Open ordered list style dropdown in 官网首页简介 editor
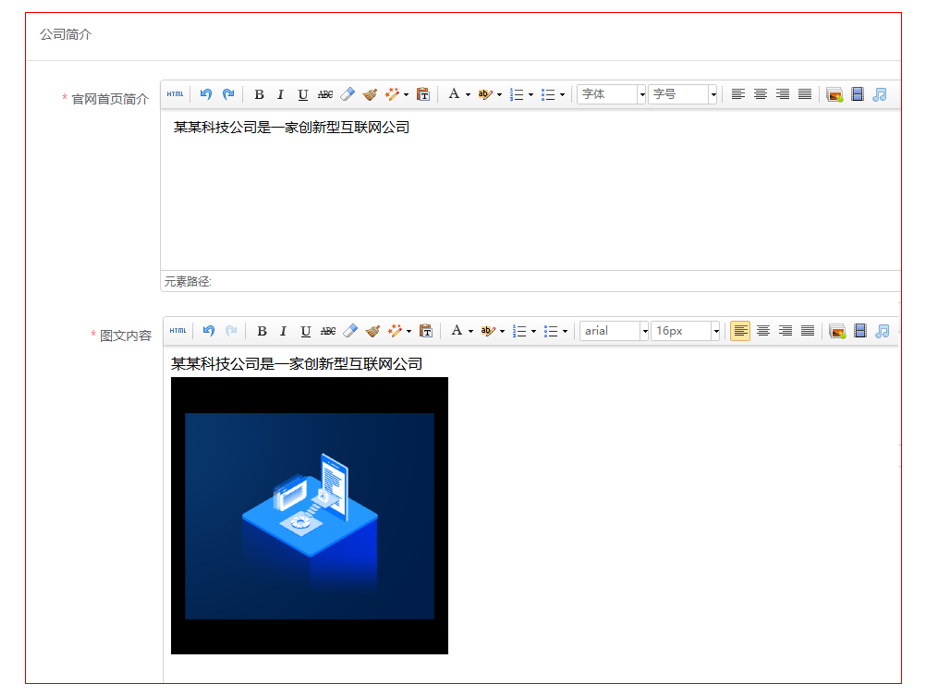Viewport: 930px width, 699px height. tap(531, 95)
